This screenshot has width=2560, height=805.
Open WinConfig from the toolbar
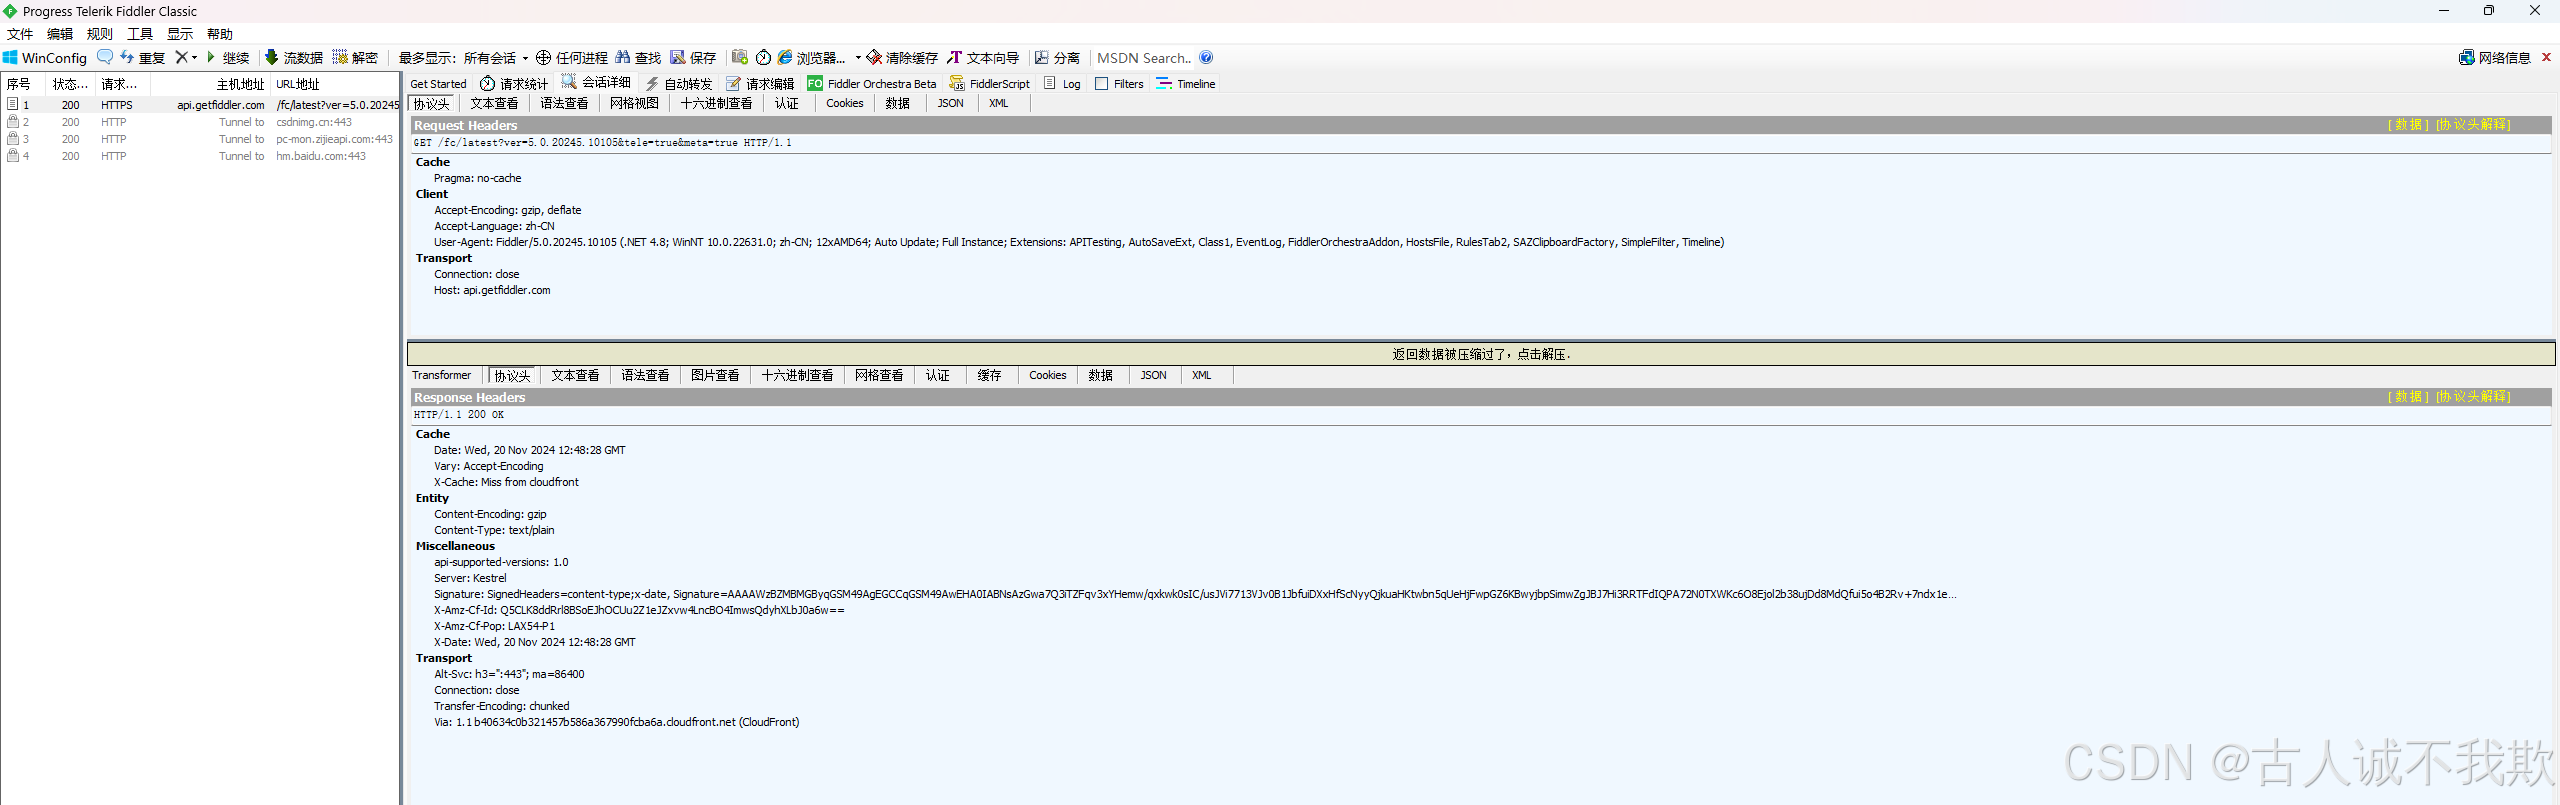45,58
